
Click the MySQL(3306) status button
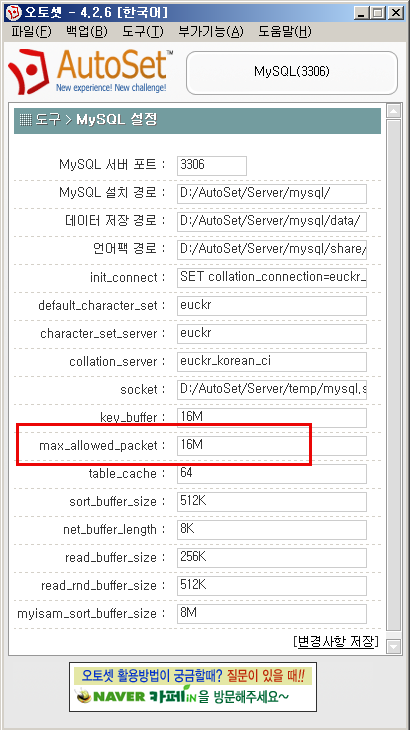(292, 72)
